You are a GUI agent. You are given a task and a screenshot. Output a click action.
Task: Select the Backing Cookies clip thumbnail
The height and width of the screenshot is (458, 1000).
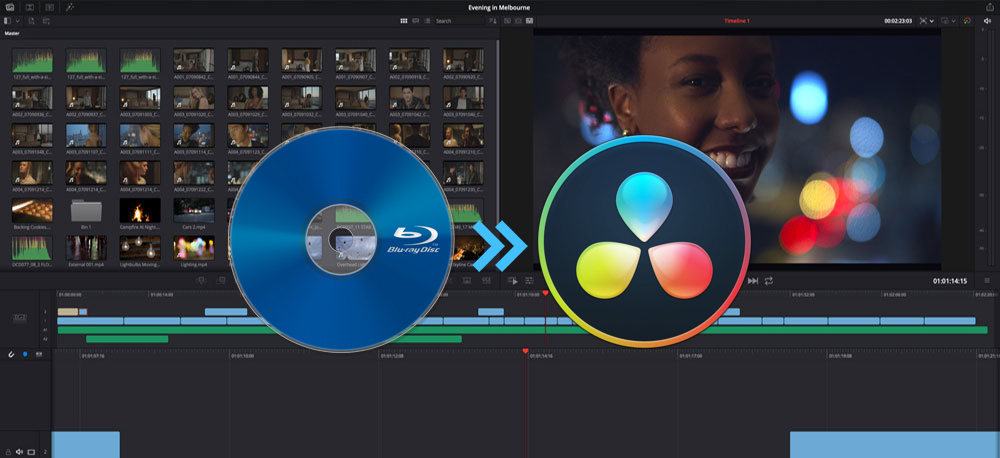point(32,210)
